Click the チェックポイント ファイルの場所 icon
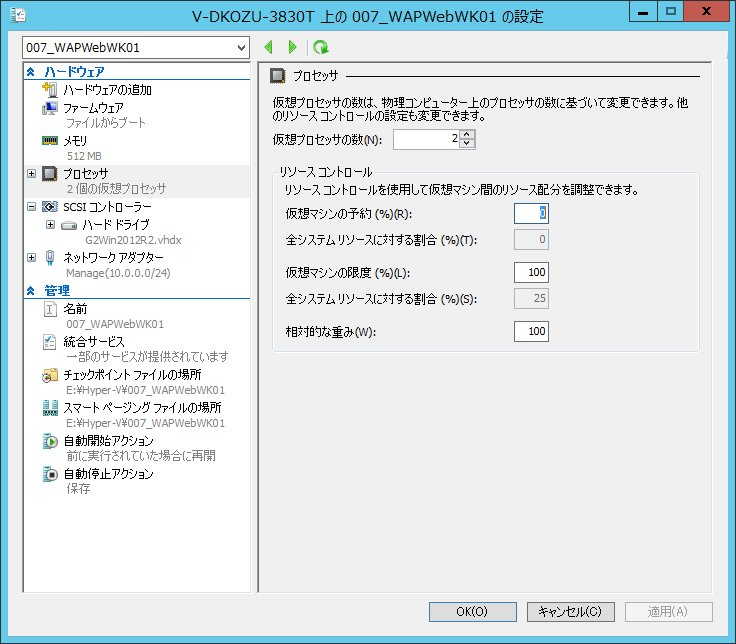Viewport: 736px width, 644px height. (50, 375)
